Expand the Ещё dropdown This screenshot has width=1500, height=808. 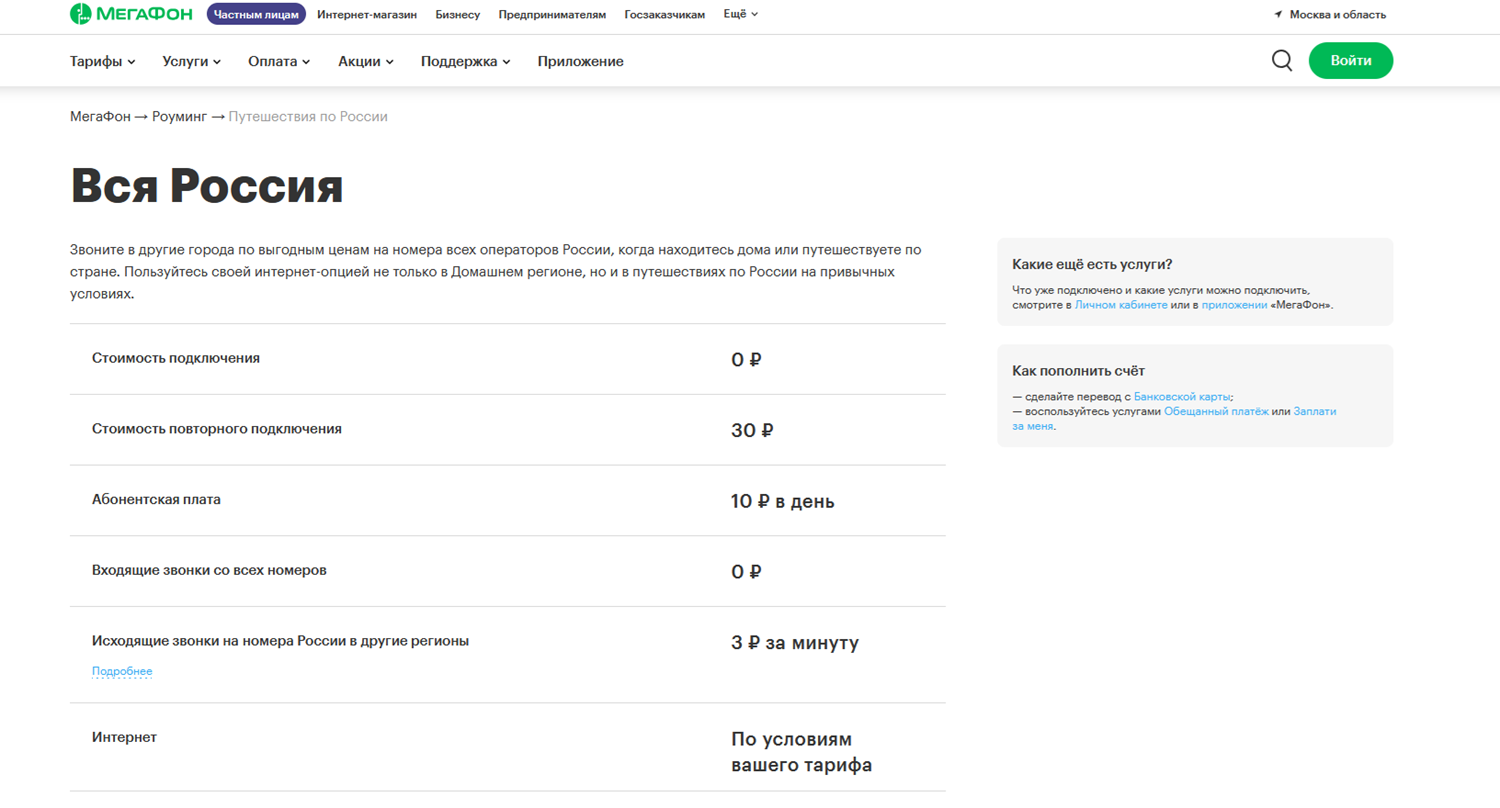(740, 15)
